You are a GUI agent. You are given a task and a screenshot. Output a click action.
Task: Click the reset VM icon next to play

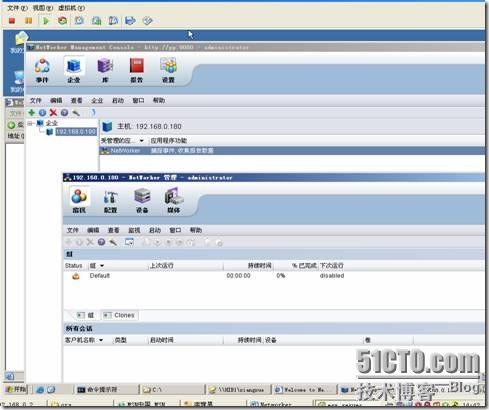click(x=62, y=21)
